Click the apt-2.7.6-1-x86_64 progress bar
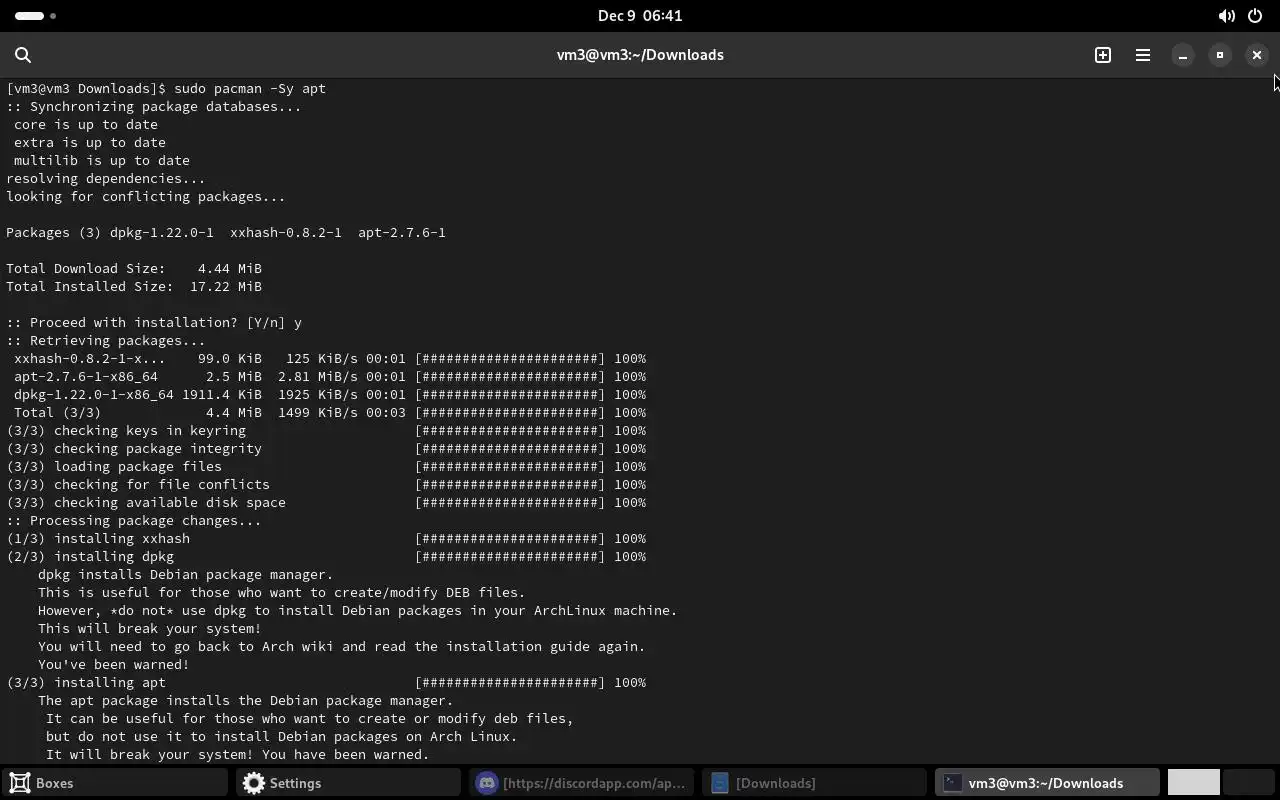Screen dimensions: 1280x800 click(x=510, y=376)
